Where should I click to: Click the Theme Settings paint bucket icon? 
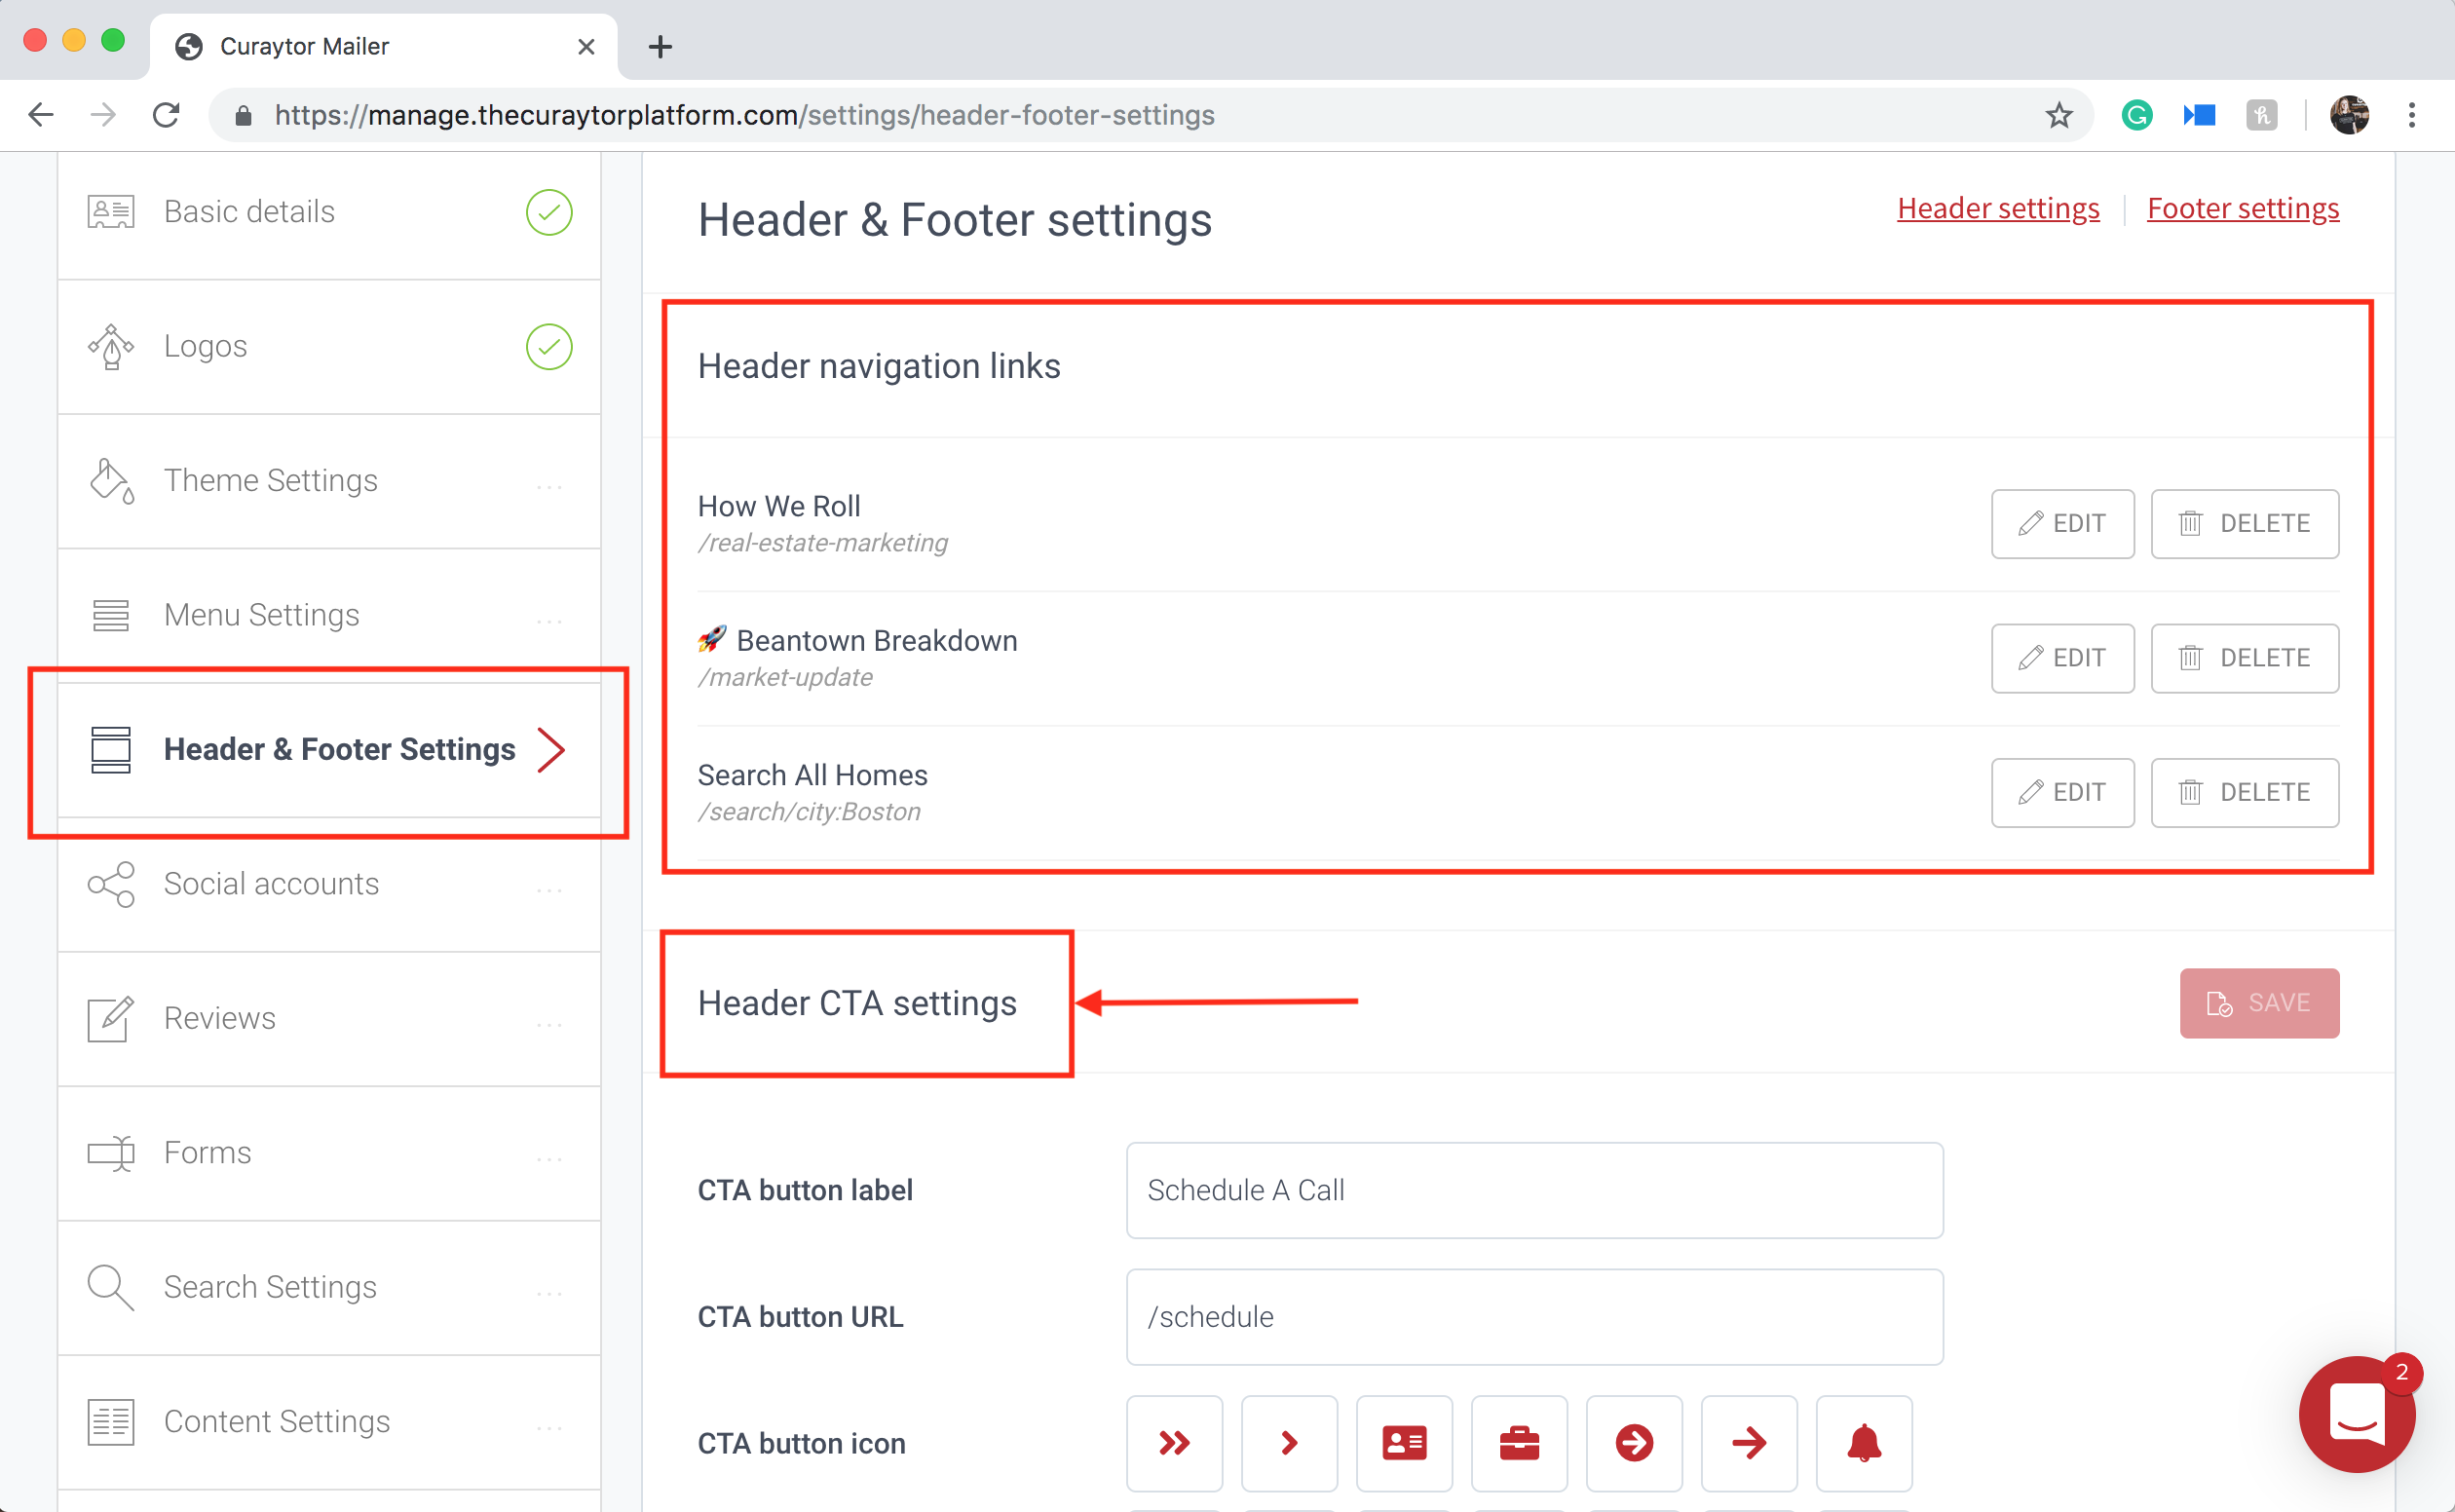111,481
